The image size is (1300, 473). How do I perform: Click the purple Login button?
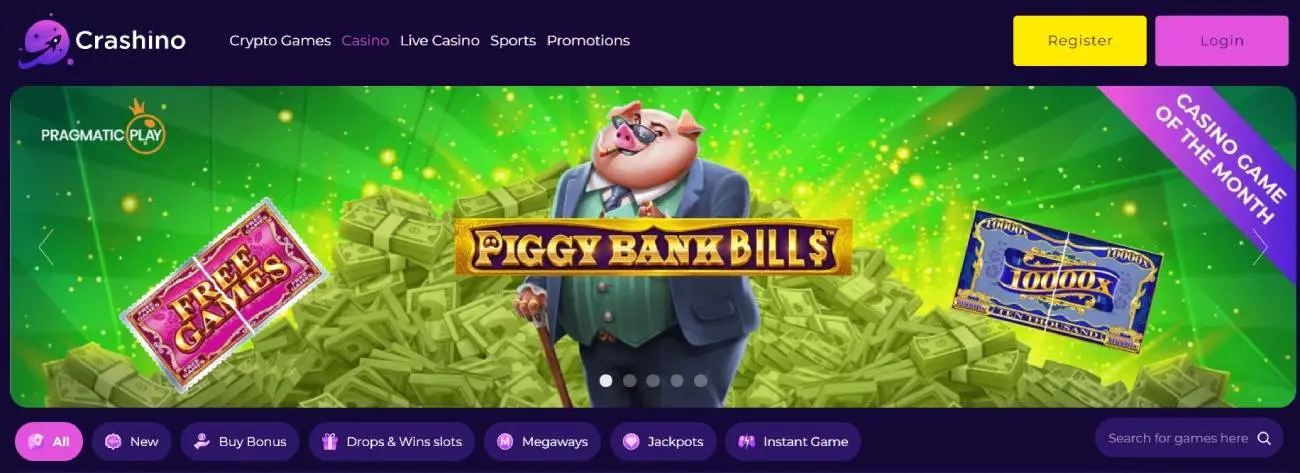point(1222,41)
